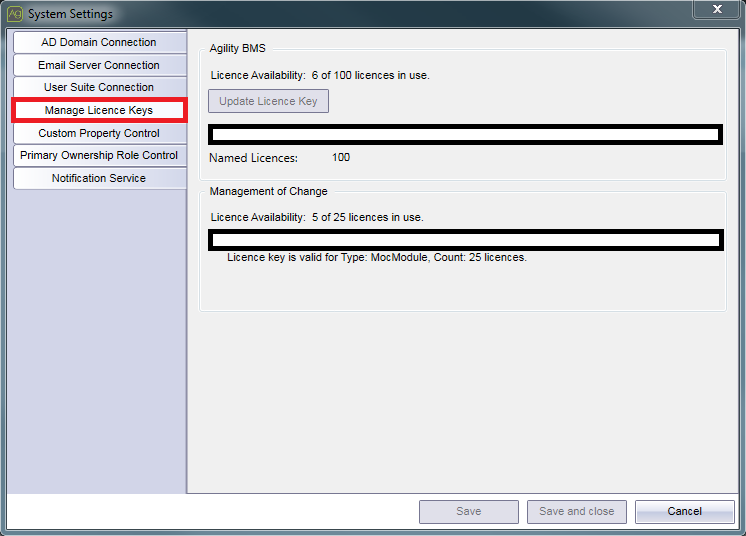This screenshot has width=746, height=536.
Task: Open Primary Ownership Role Control
Action: [99, 156]
